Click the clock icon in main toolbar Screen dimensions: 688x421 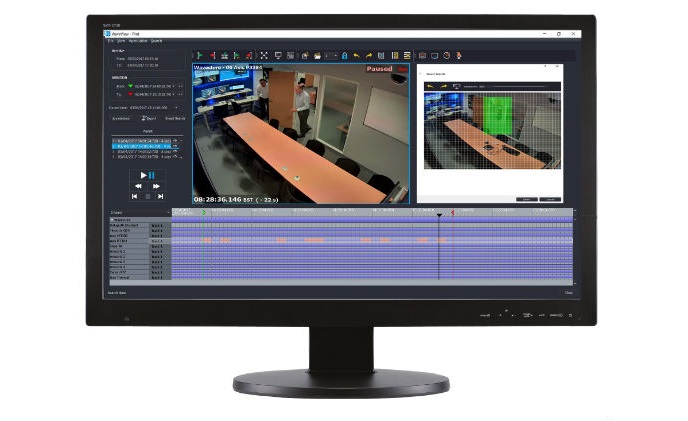tap(447, 56)
